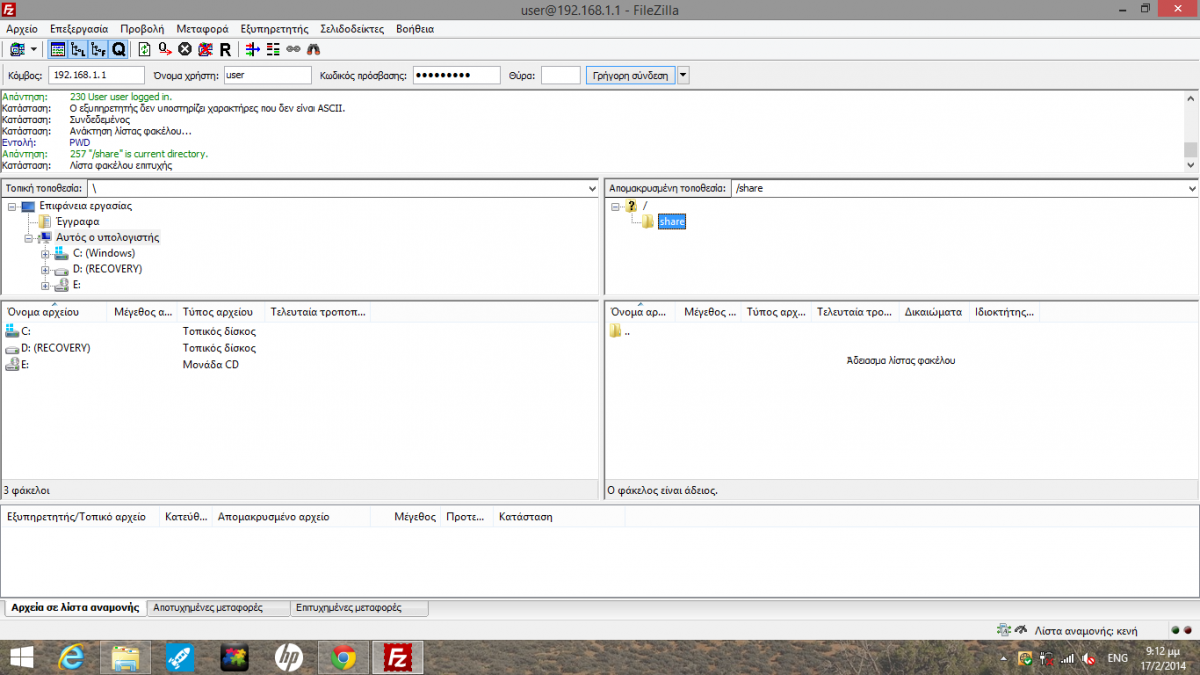
Task: Switch to Αρχεία σε λίστα αναμονής tab
Action: 75,607
